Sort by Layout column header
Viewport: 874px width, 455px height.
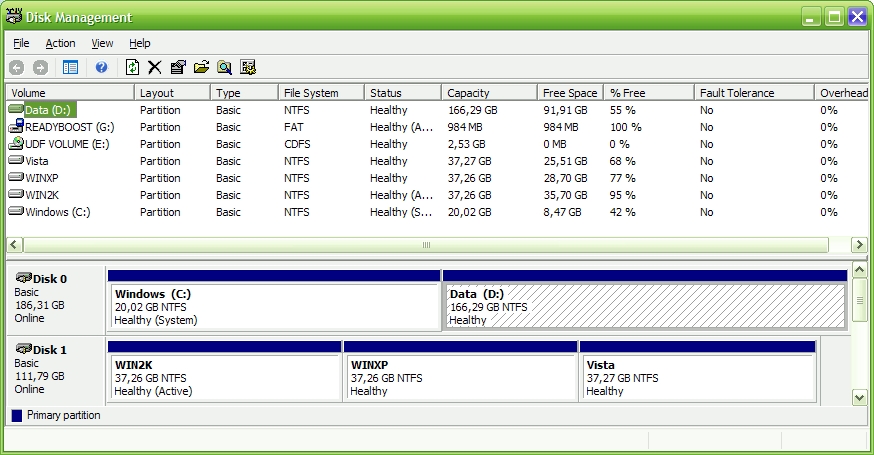click(x=172, y=93)
